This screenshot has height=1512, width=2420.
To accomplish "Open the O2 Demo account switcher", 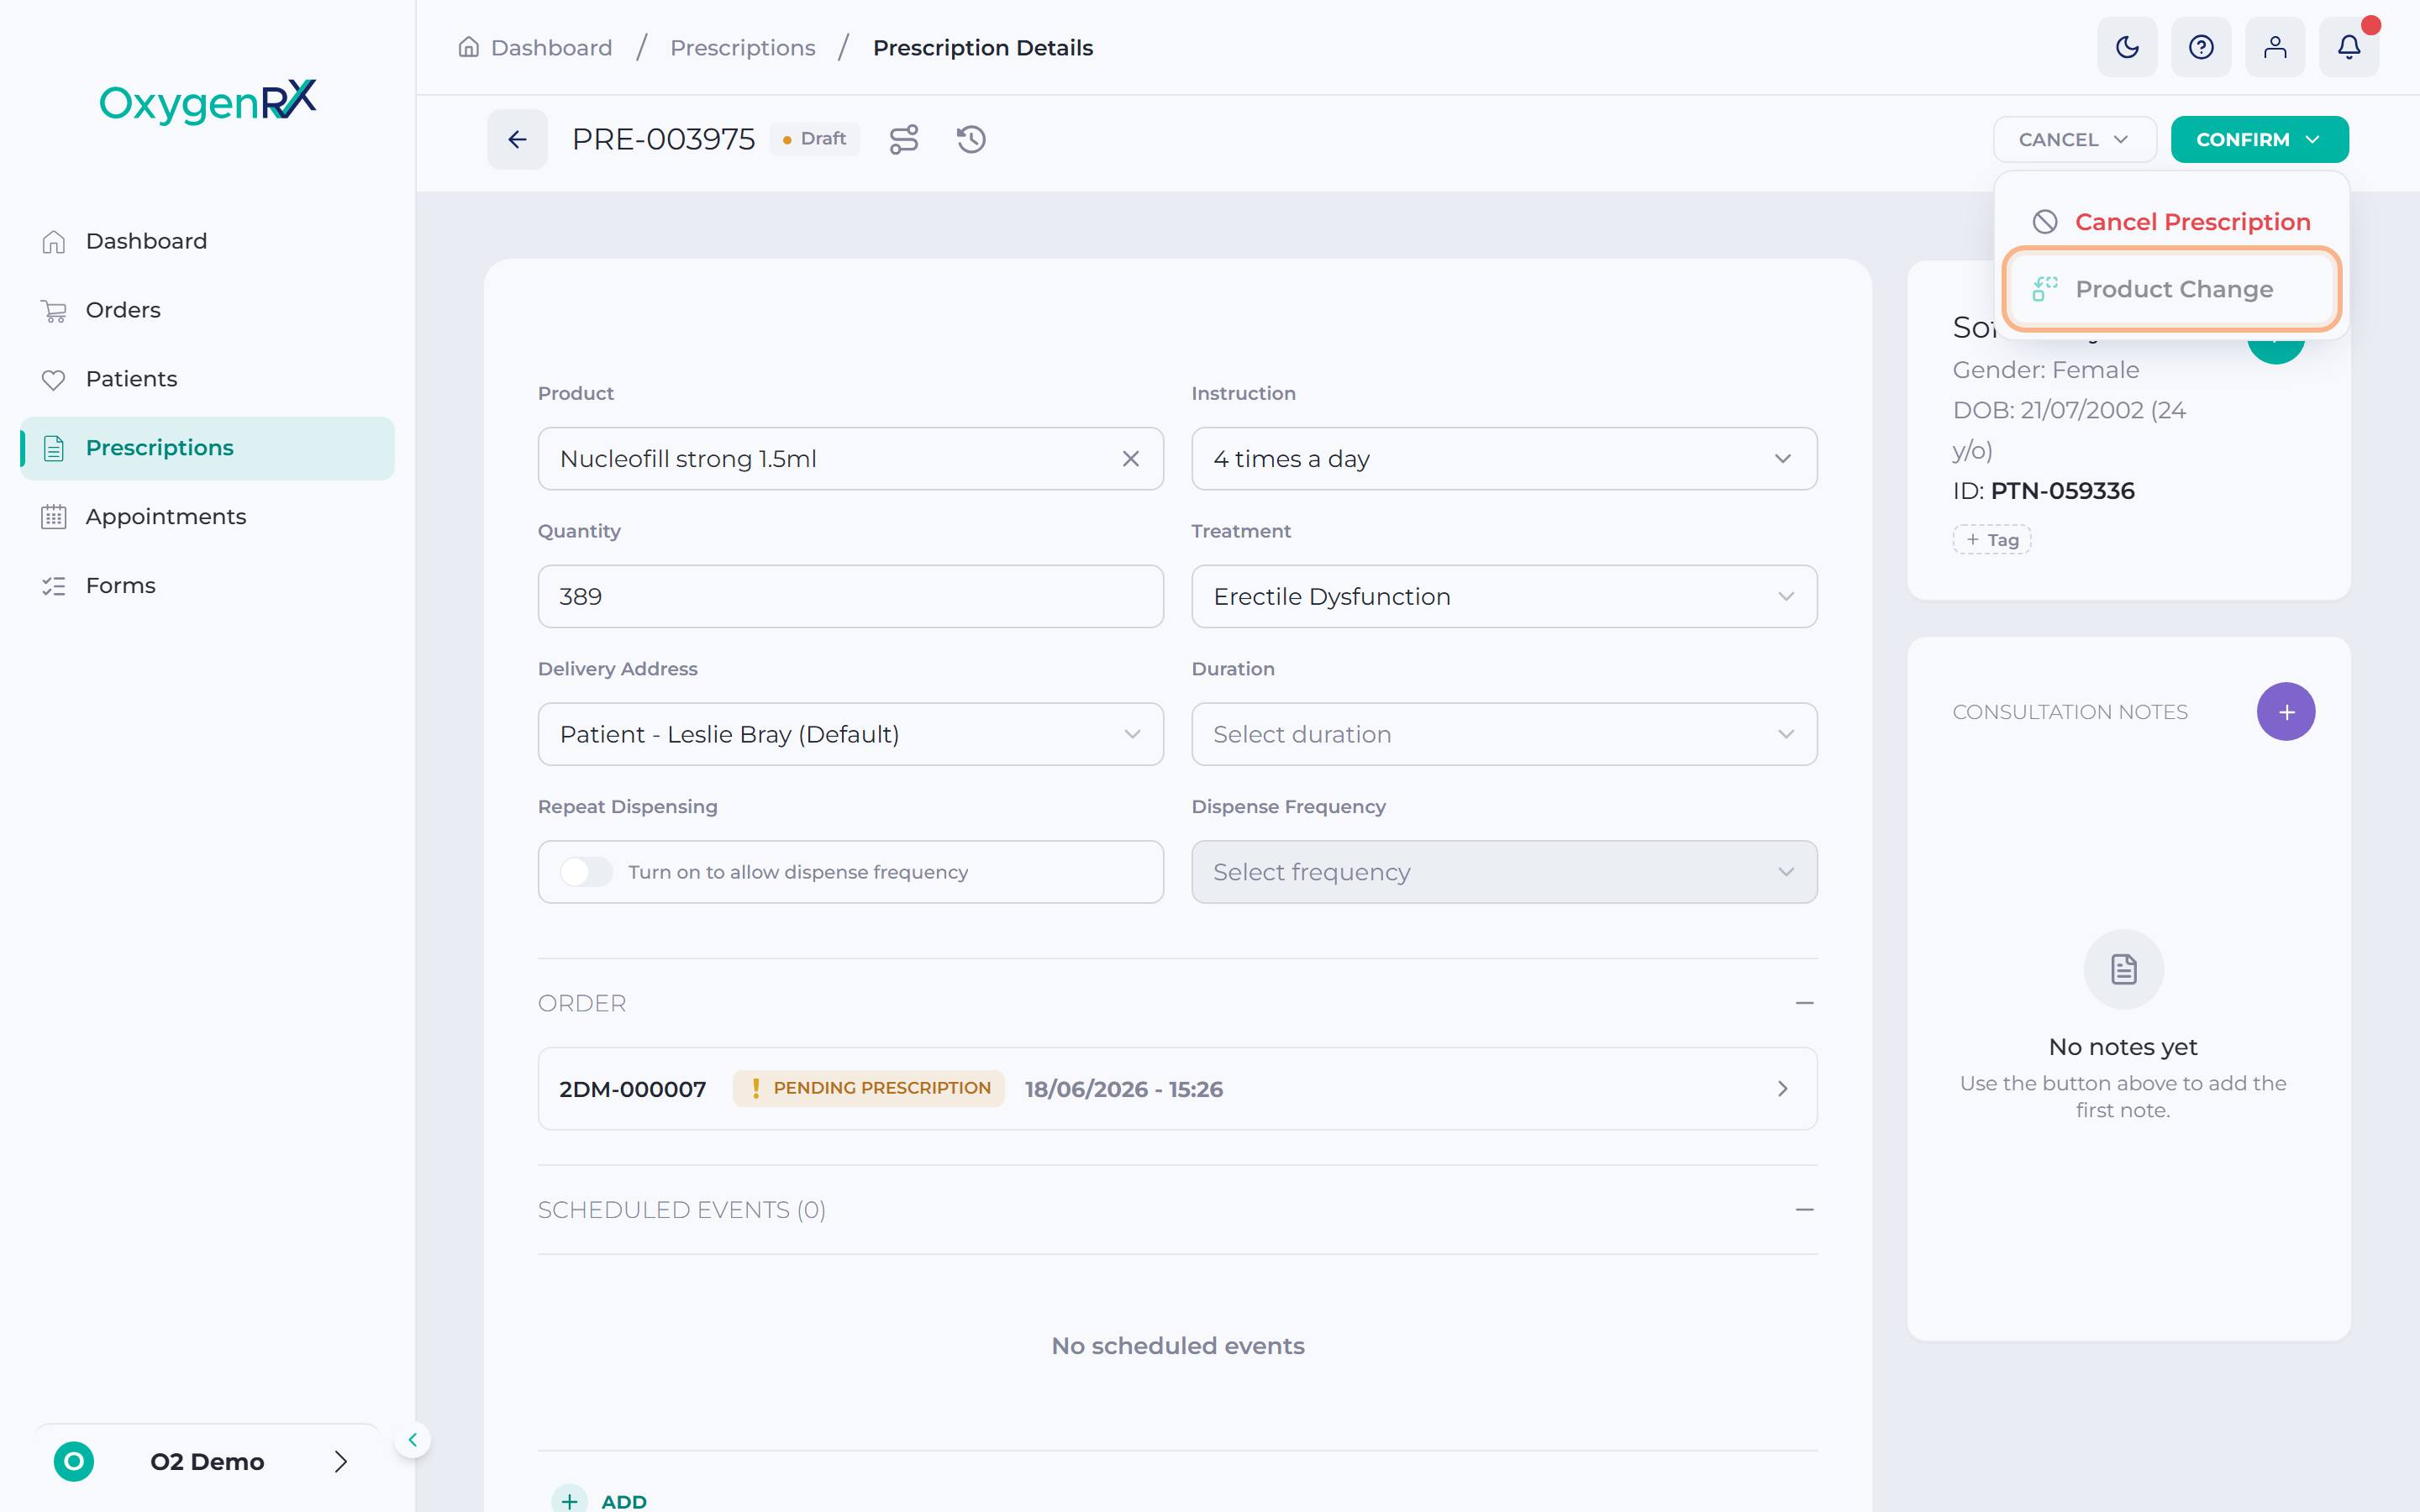I will point(208,1461).
